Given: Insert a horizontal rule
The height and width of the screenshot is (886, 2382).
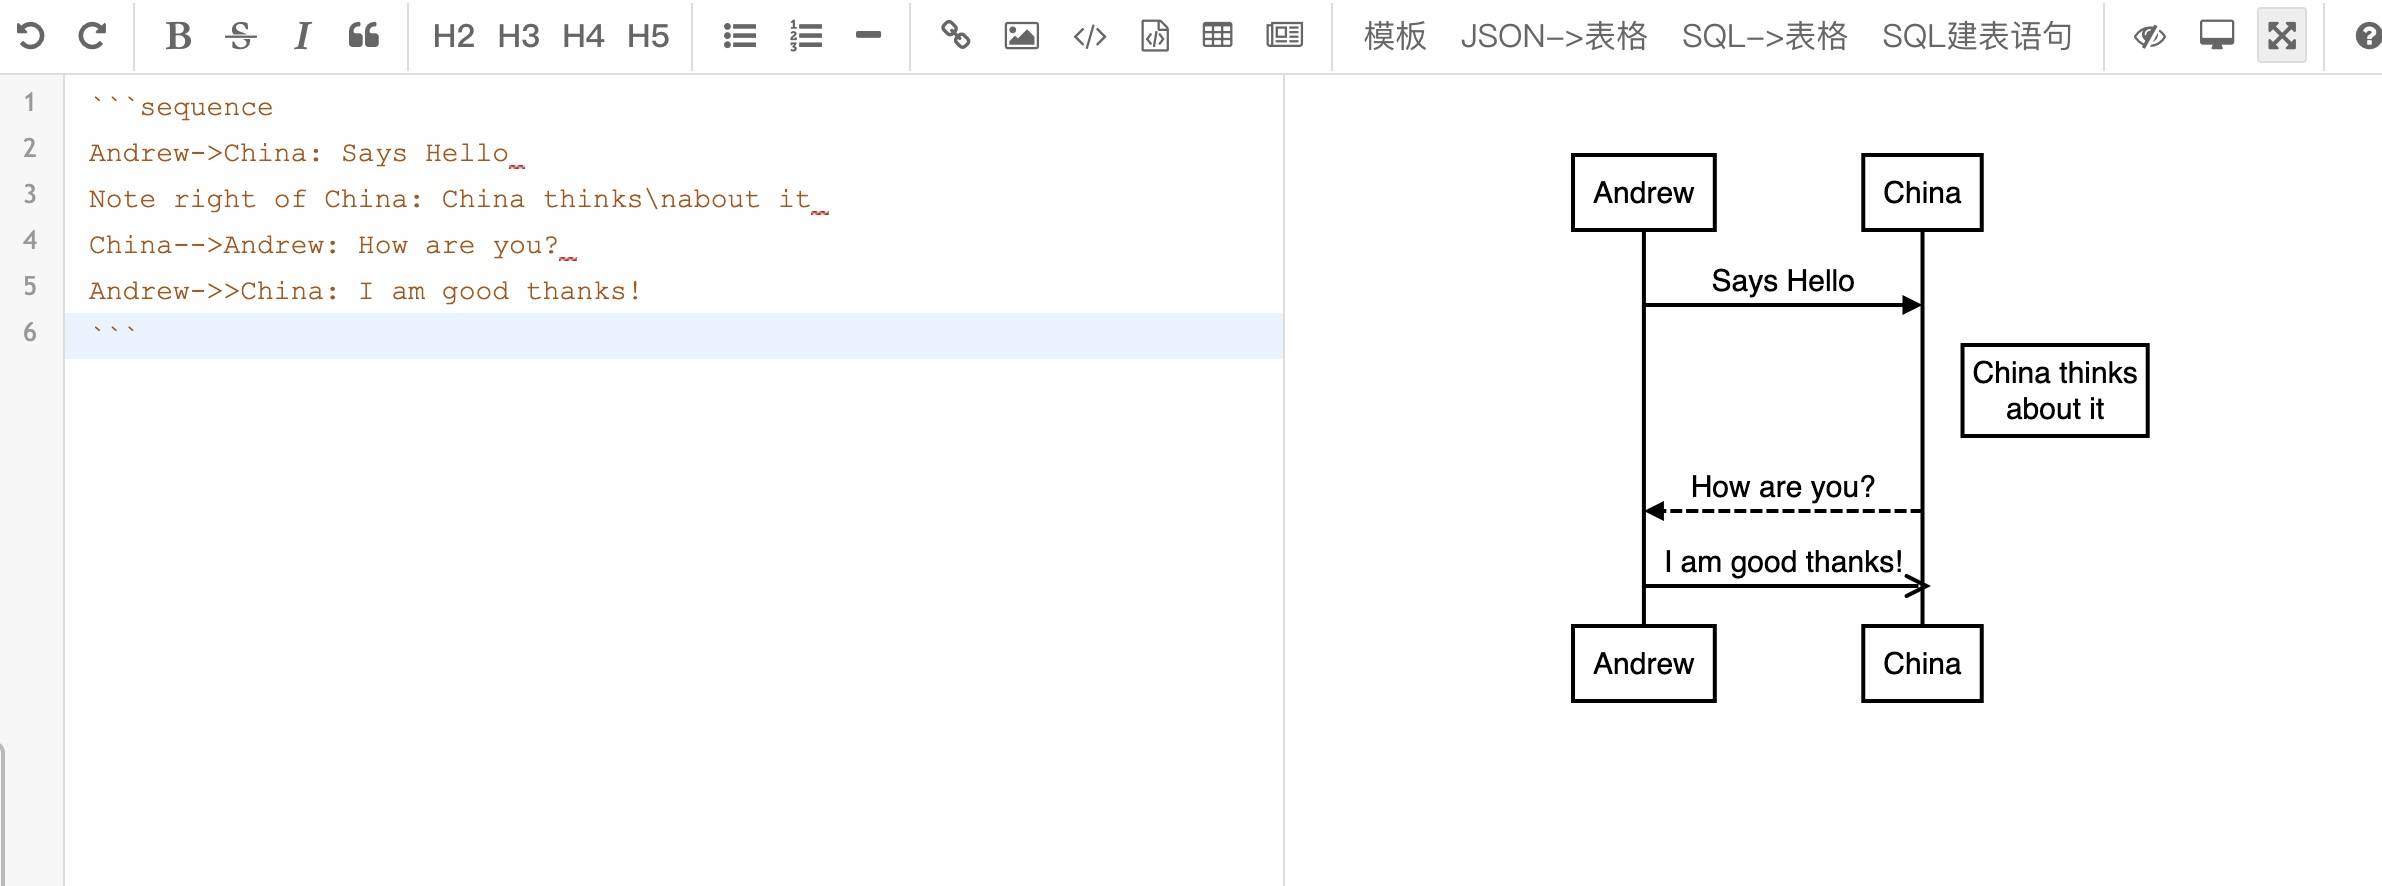Looking at the screenshot, I should (868, 35).
